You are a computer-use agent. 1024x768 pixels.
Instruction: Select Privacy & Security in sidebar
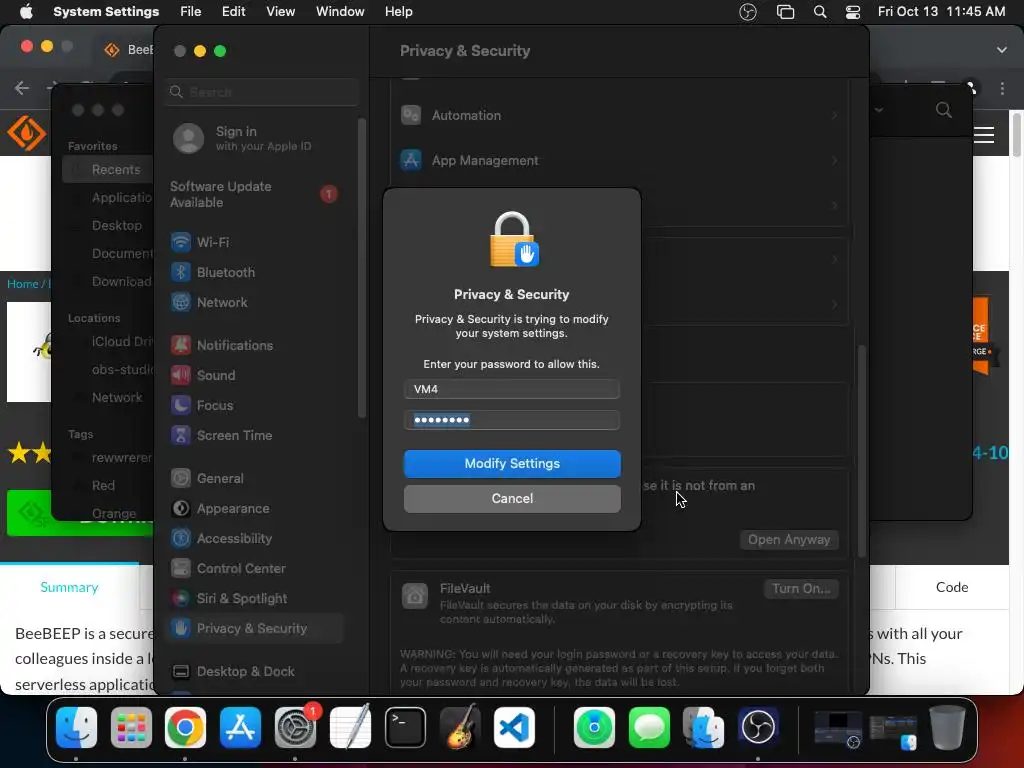click(255, 629)
